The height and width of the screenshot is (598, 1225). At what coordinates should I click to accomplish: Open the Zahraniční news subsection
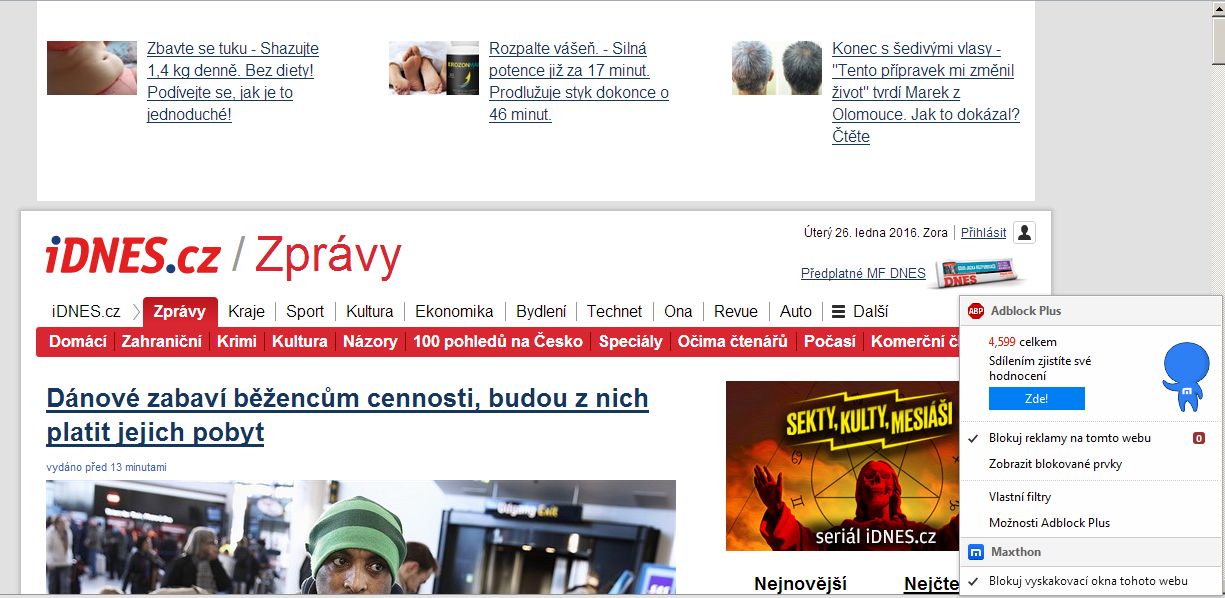point(161,341)
